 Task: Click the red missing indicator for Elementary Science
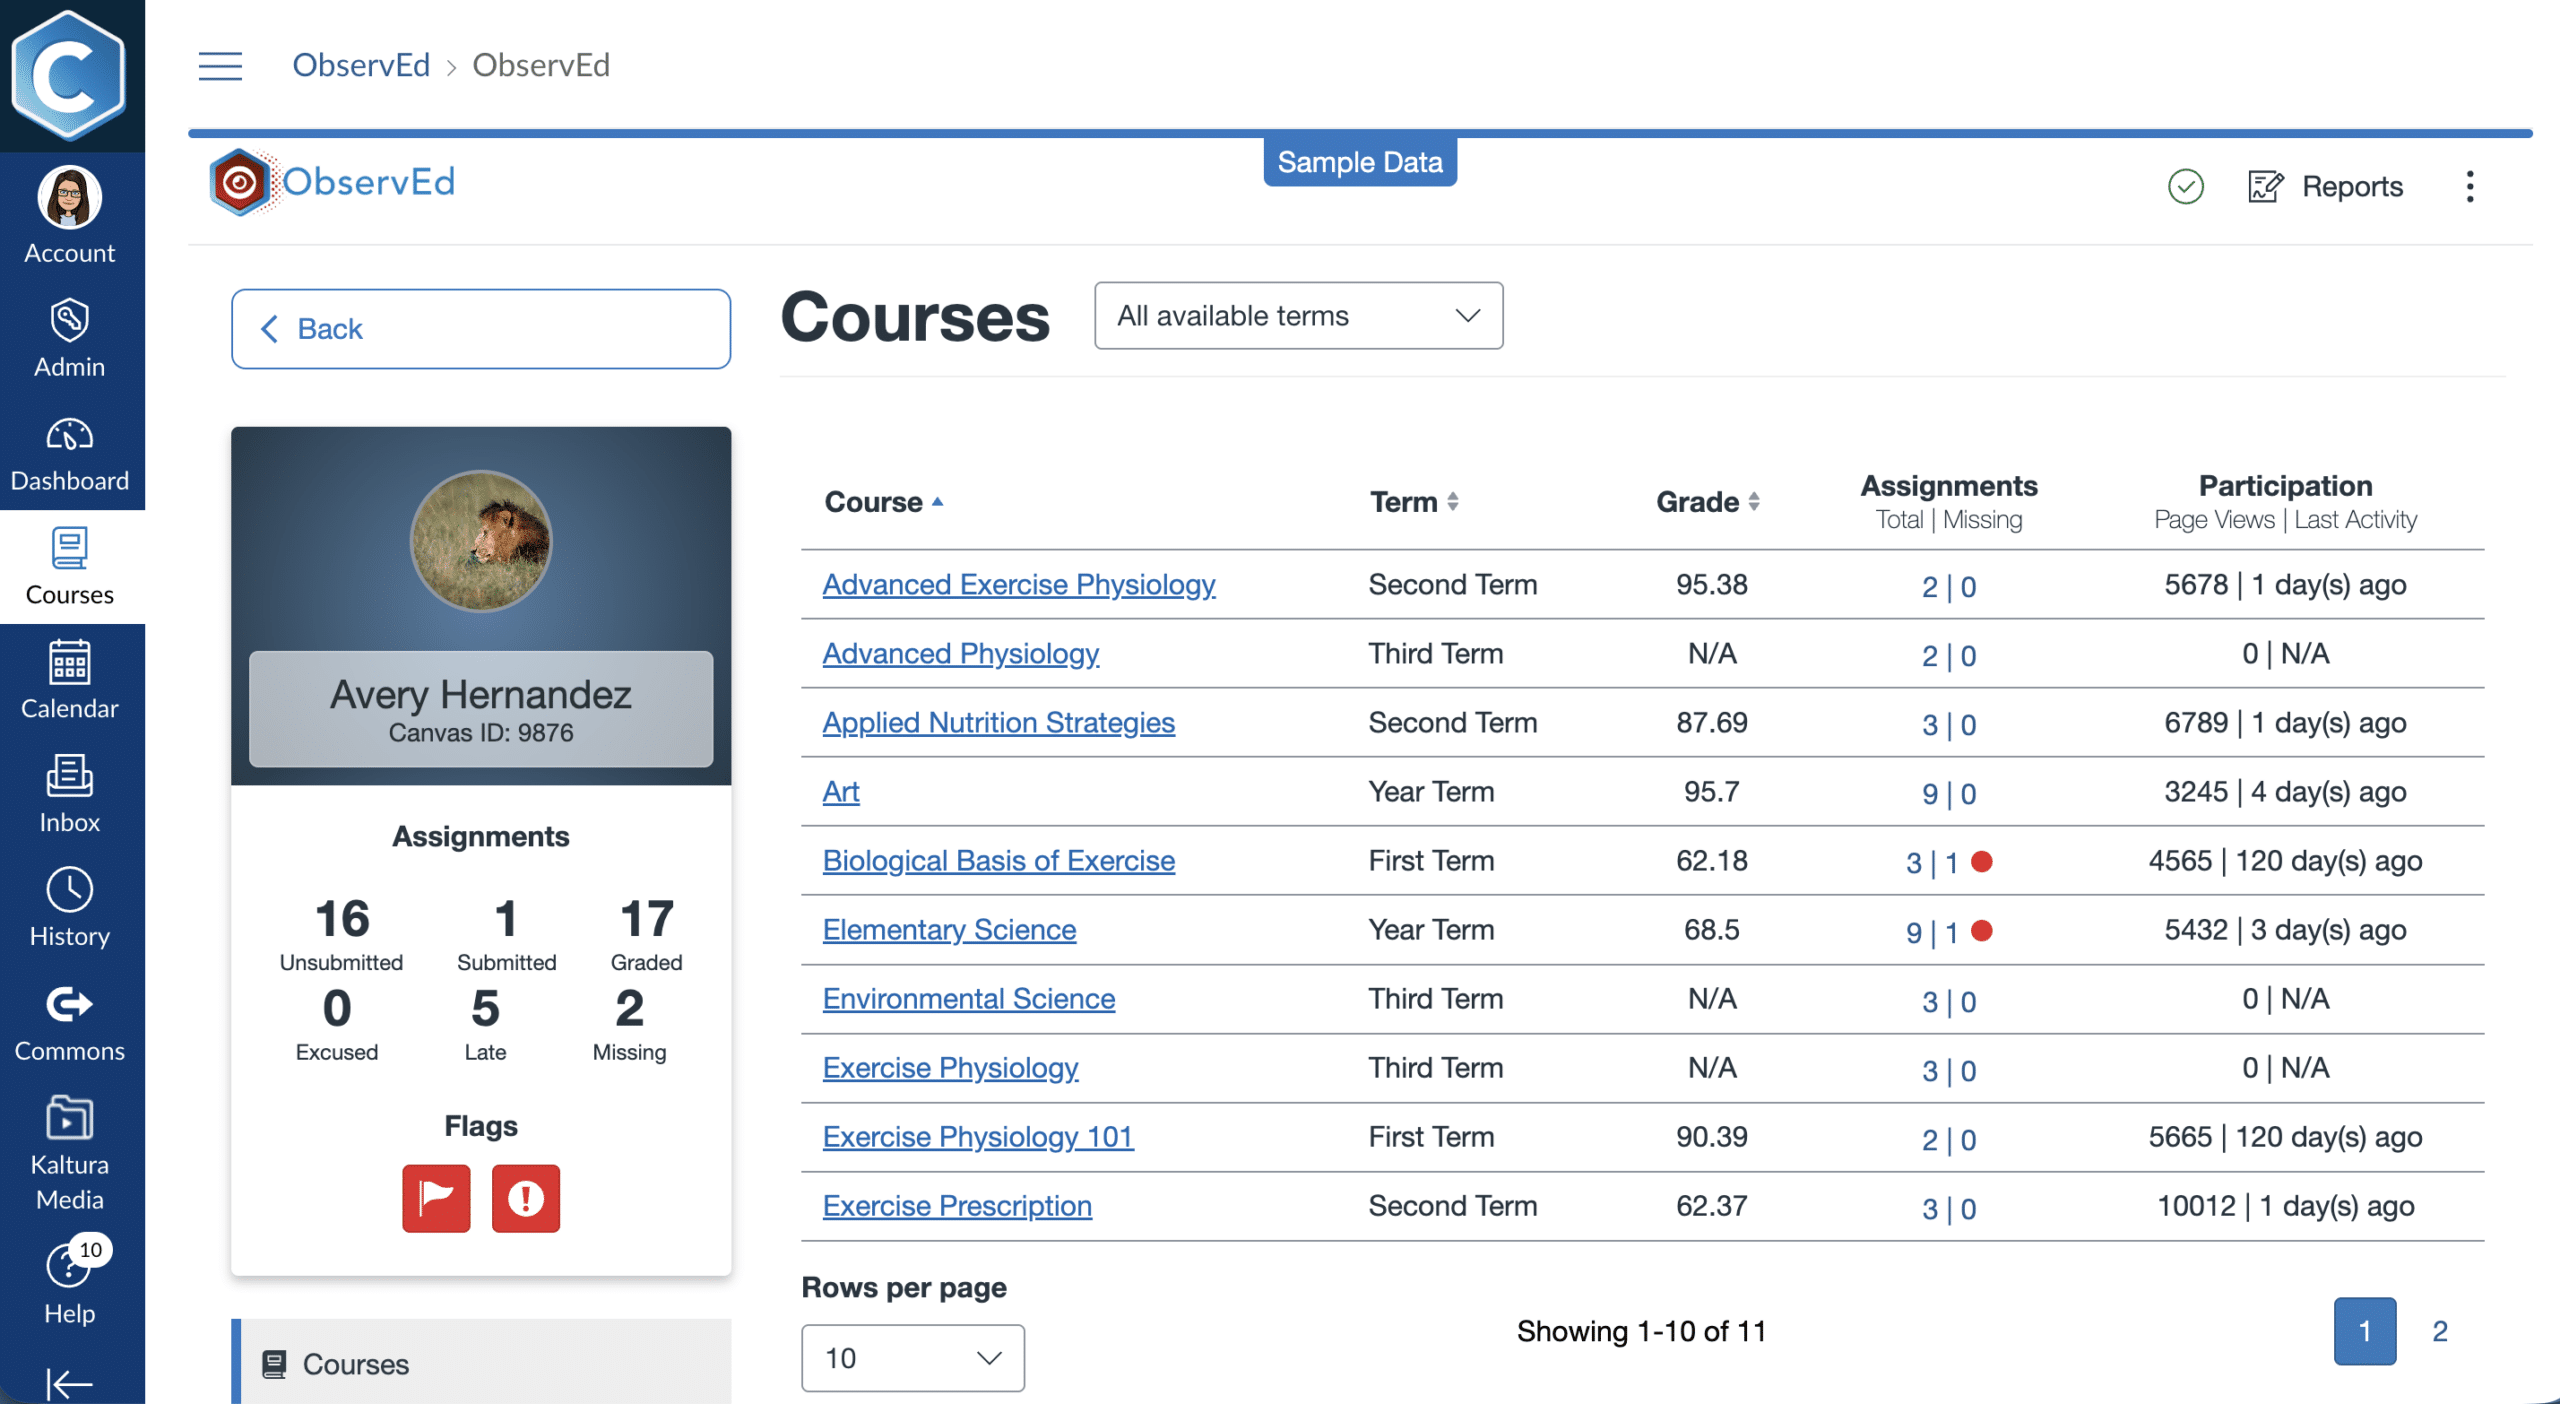click(1982, 931)
